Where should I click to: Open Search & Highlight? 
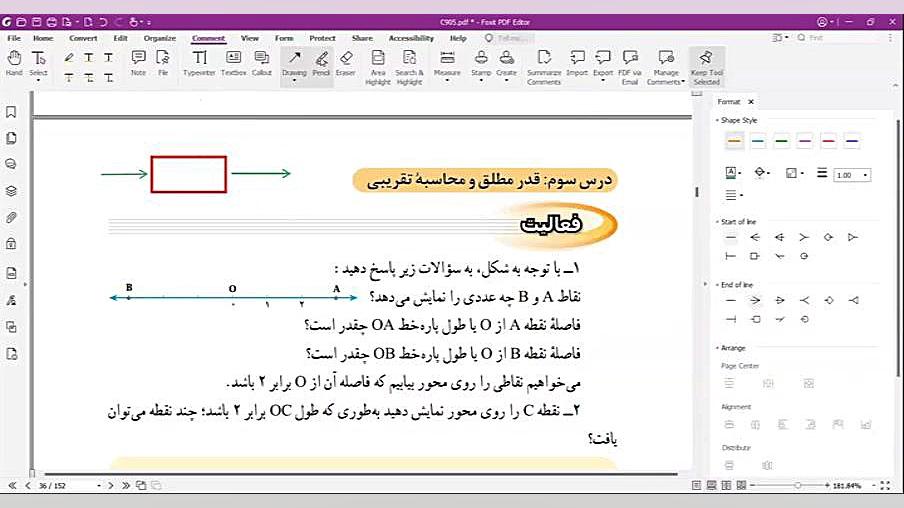(x=409, y=67)
